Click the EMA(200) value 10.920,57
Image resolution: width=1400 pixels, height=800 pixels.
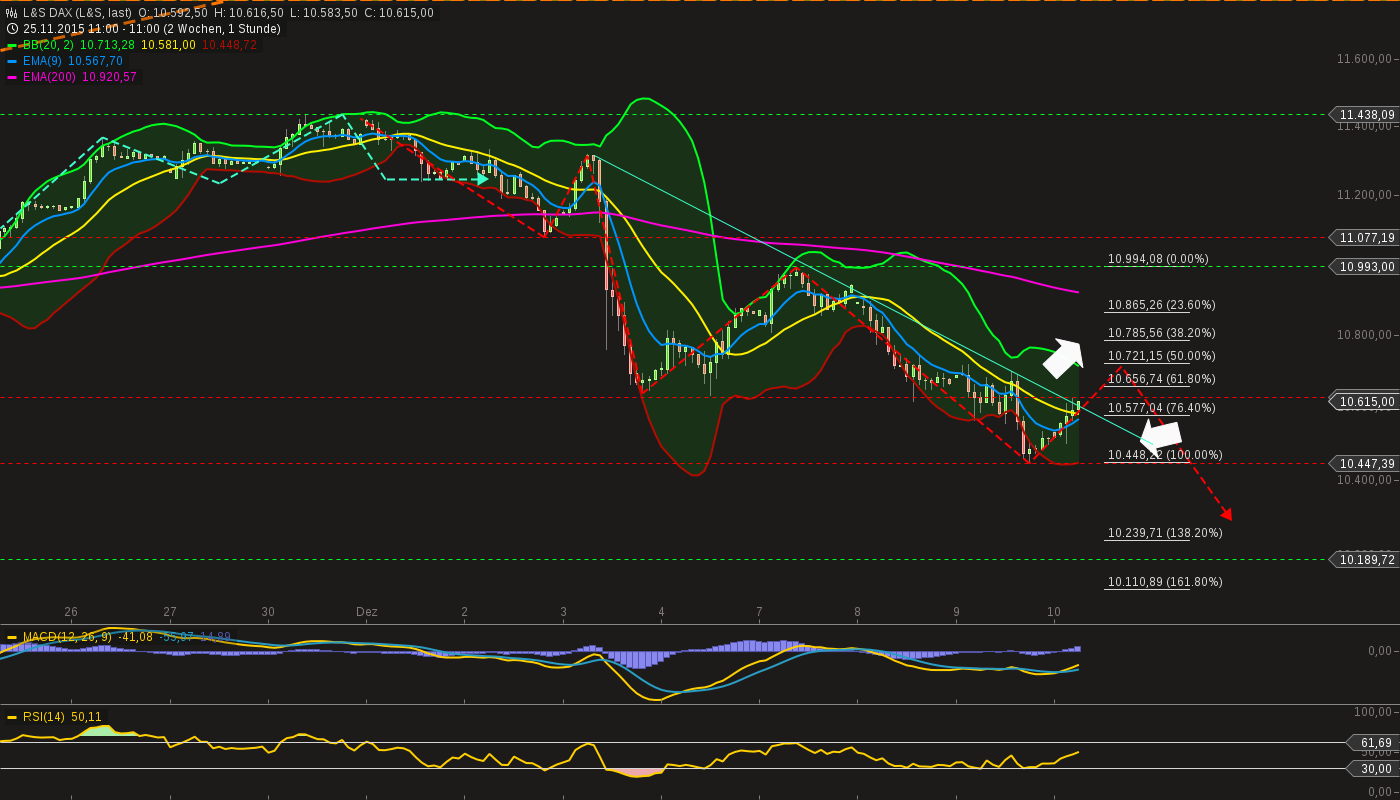tap(110, 77)
